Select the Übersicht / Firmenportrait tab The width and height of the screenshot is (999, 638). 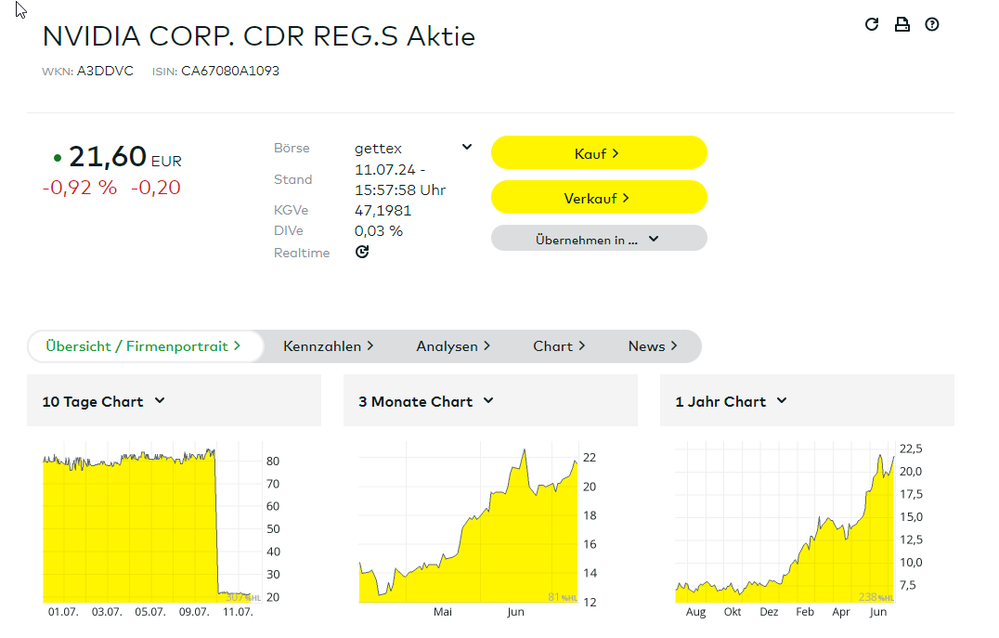point(145,346)
